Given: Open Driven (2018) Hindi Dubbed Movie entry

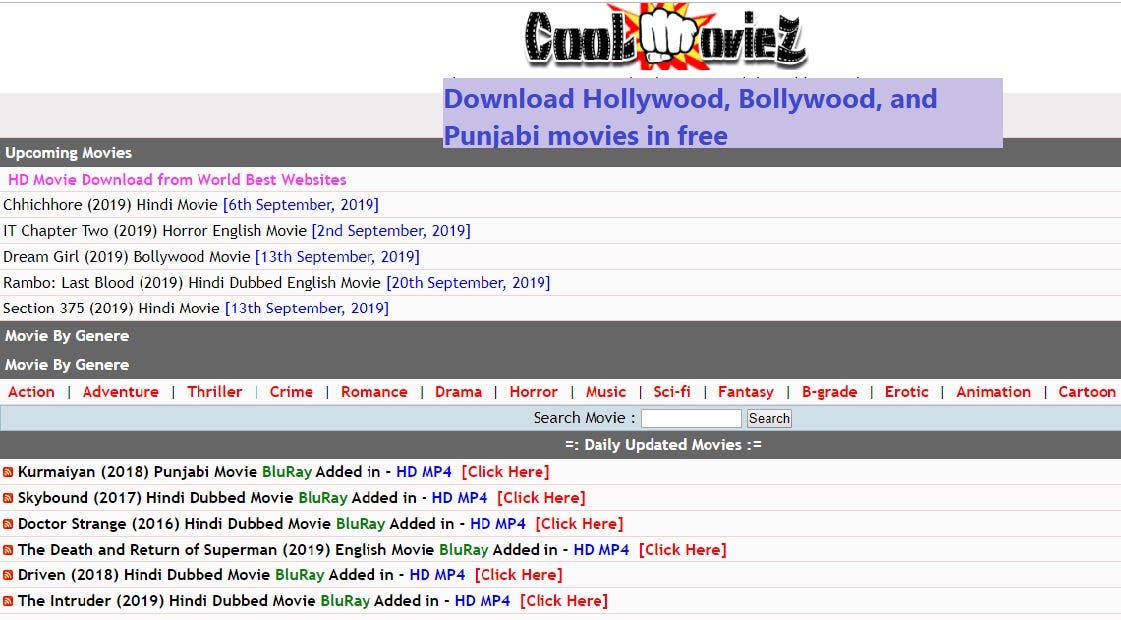Looking at the screenshot, I should 144,575.
